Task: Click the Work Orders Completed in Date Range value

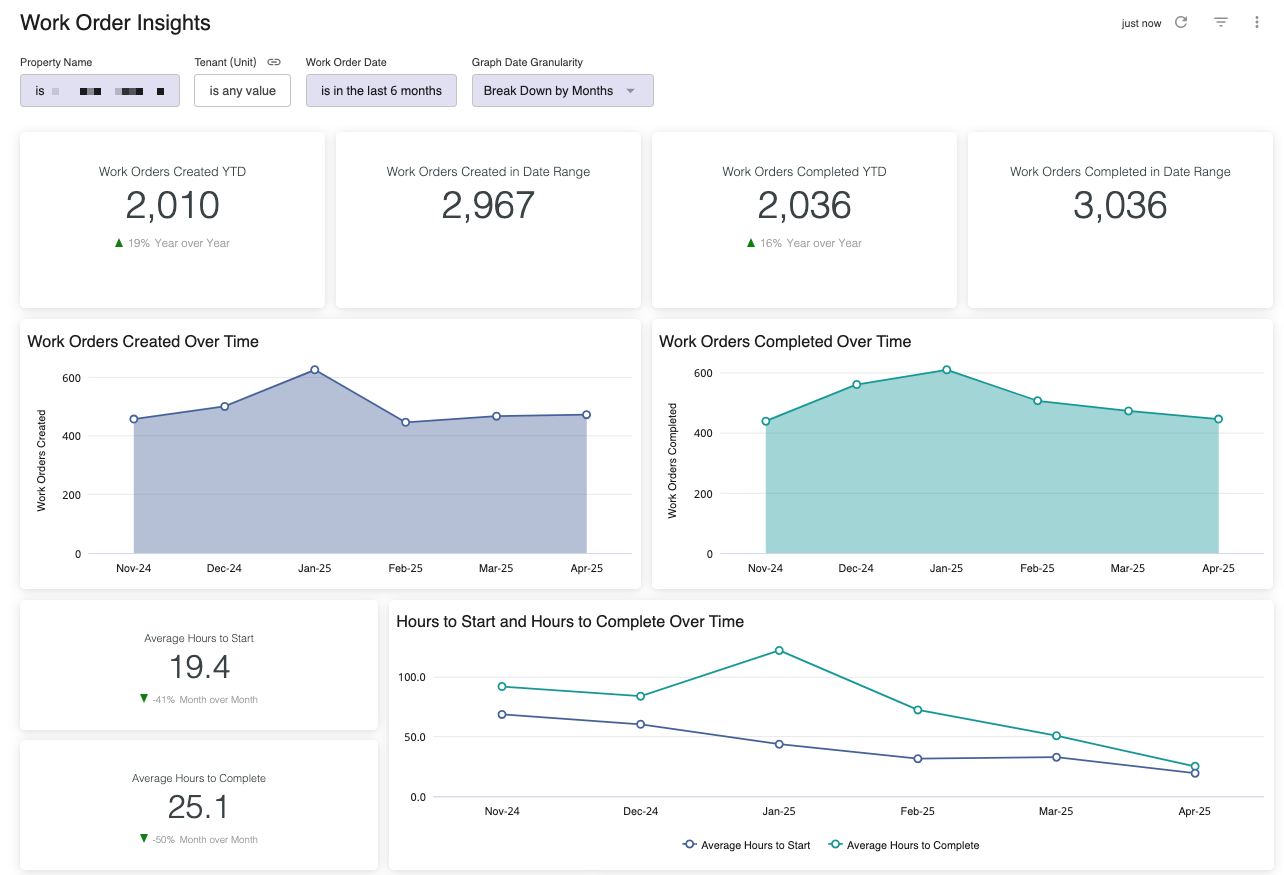Action: 1120,205
